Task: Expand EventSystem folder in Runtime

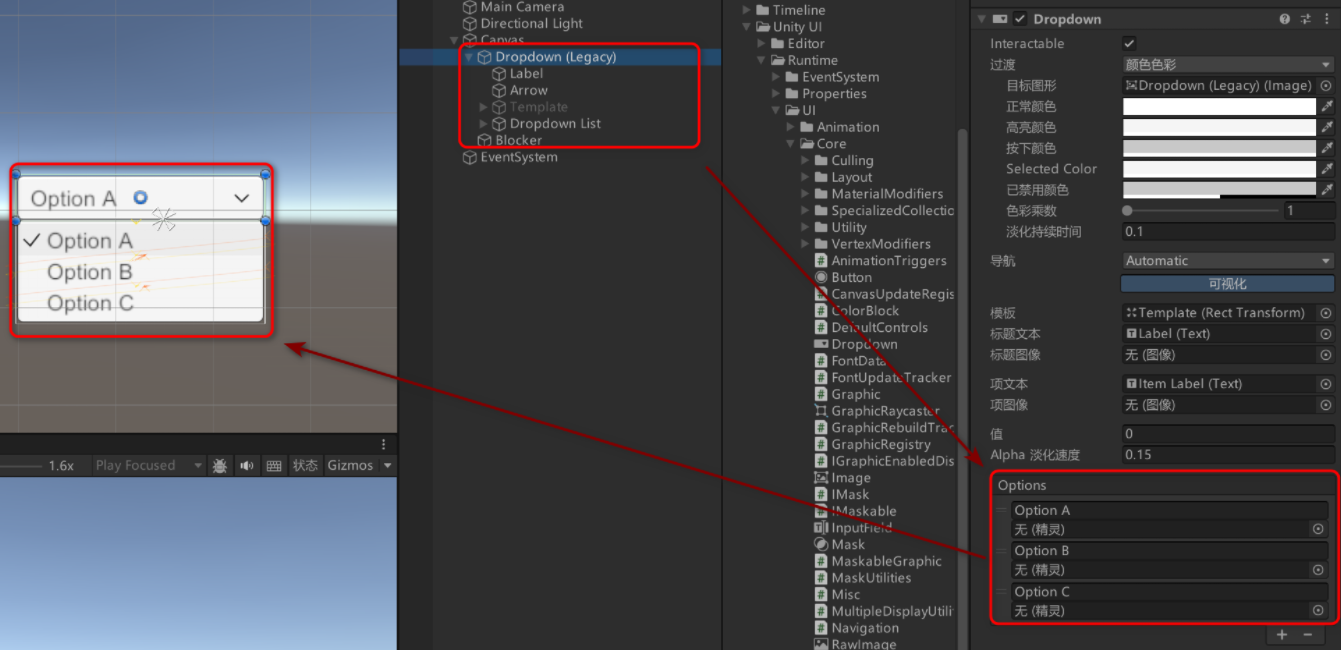Action: (x=777, y=77)
